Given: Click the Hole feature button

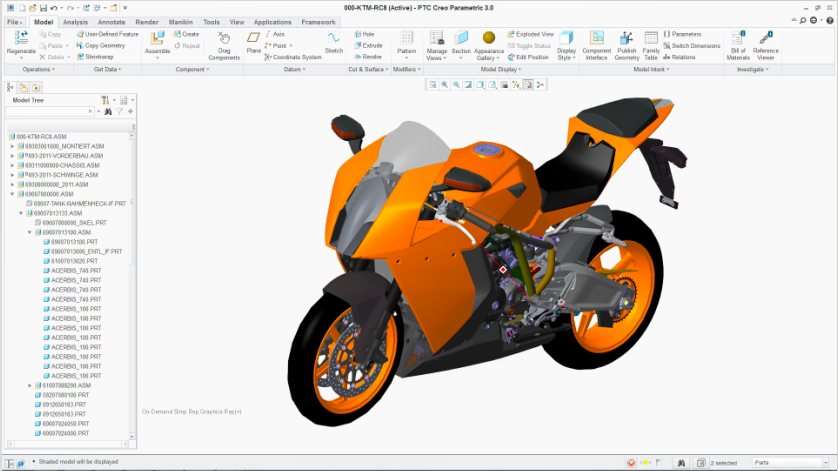Looking at the screenshot, I should [x=364, y=34].
